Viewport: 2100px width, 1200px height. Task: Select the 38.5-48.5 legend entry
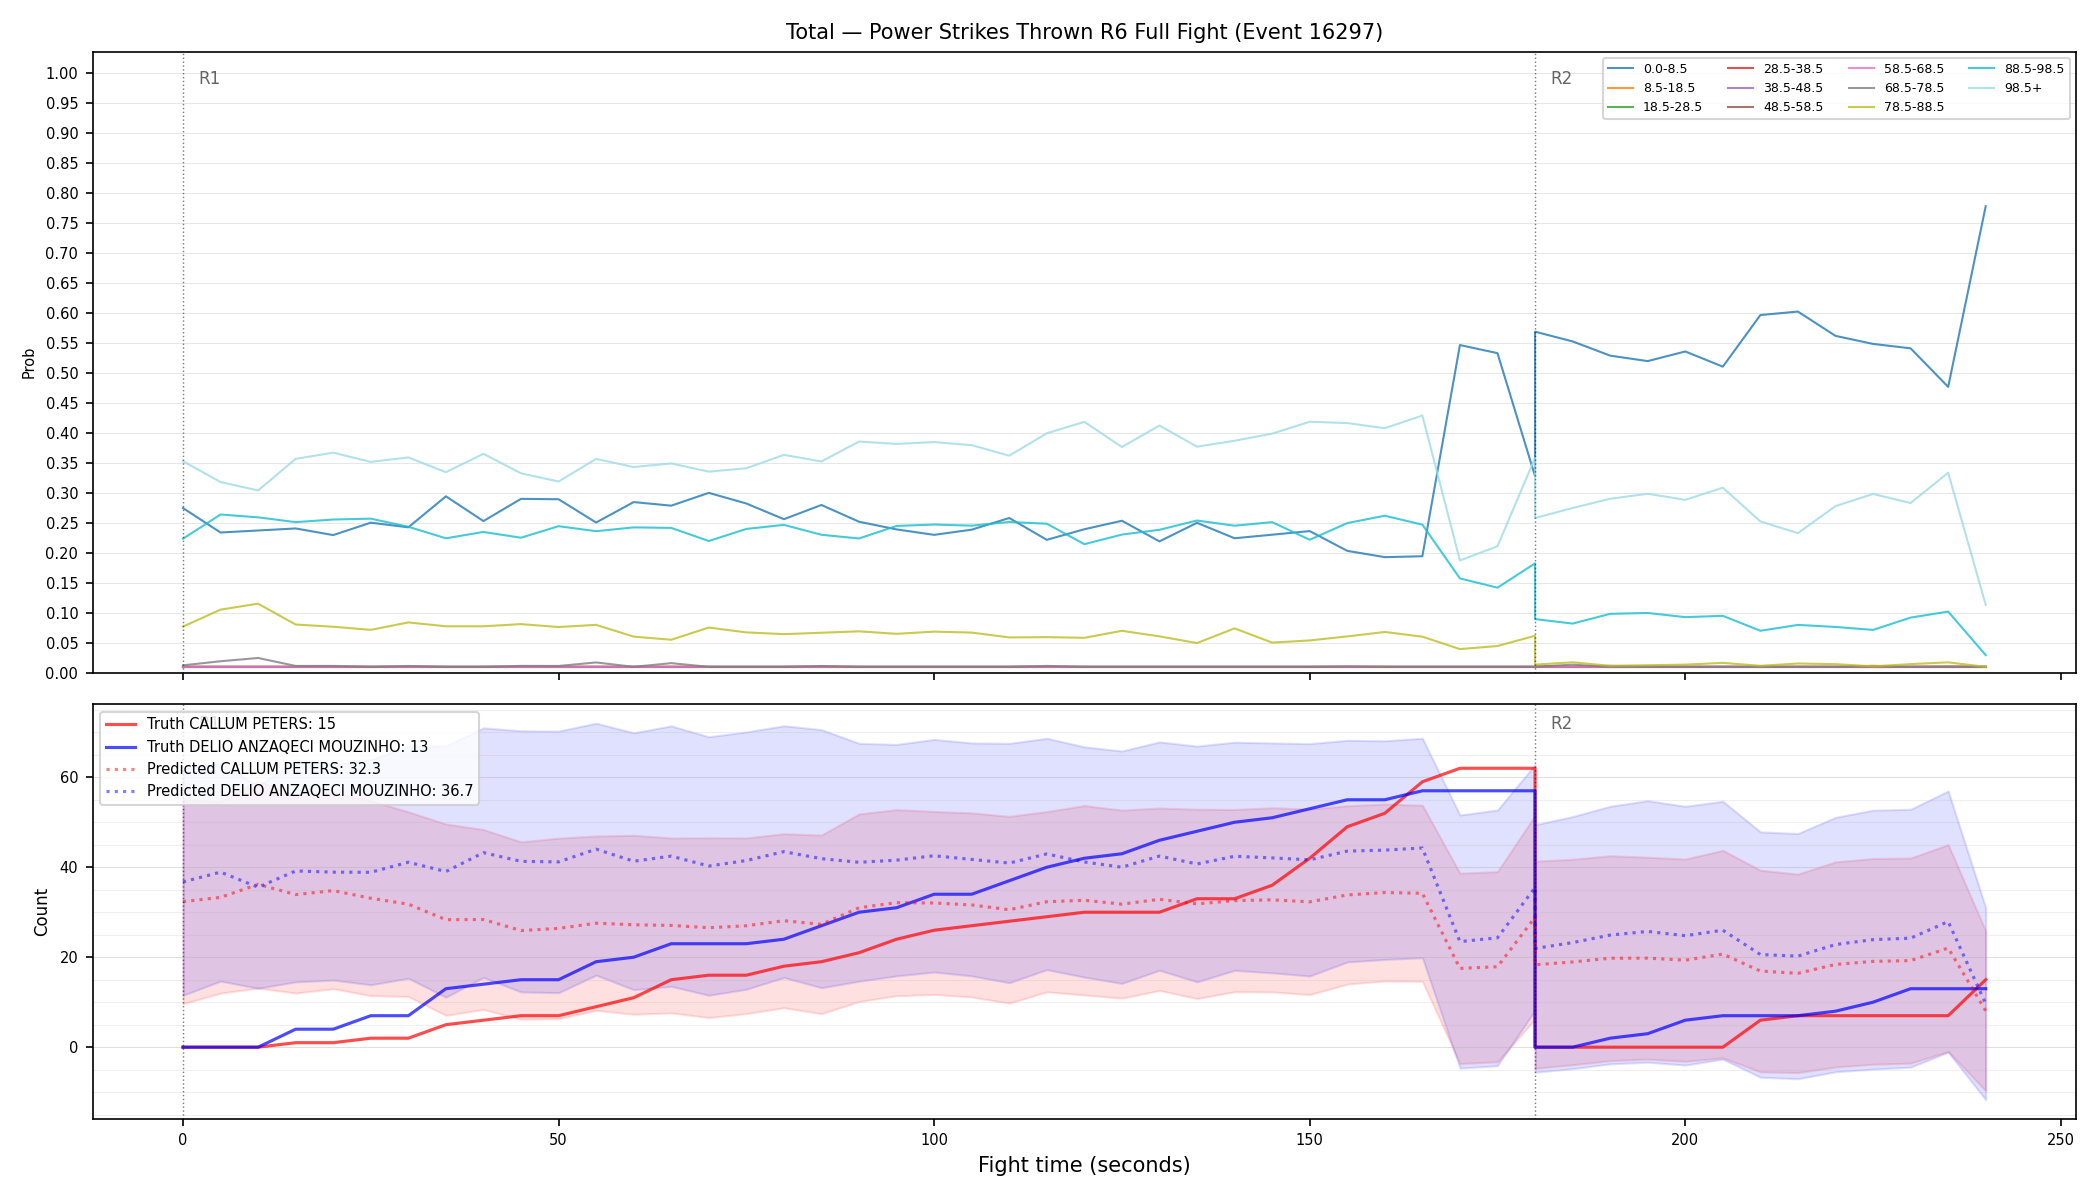point(1775,88)
